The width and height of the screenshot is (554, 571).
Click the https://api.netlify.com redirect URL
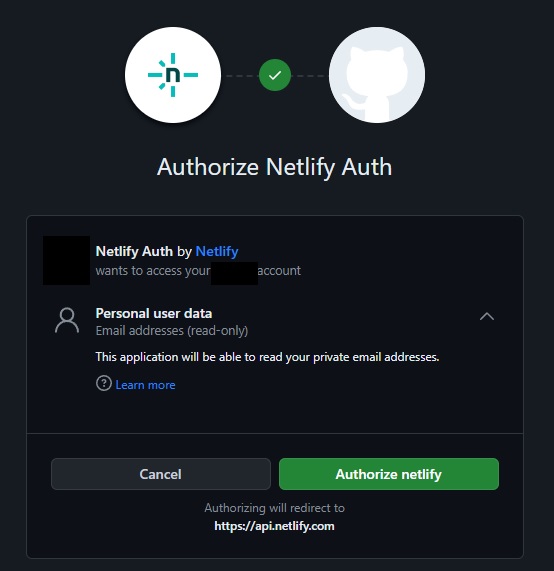click(274, 526)
